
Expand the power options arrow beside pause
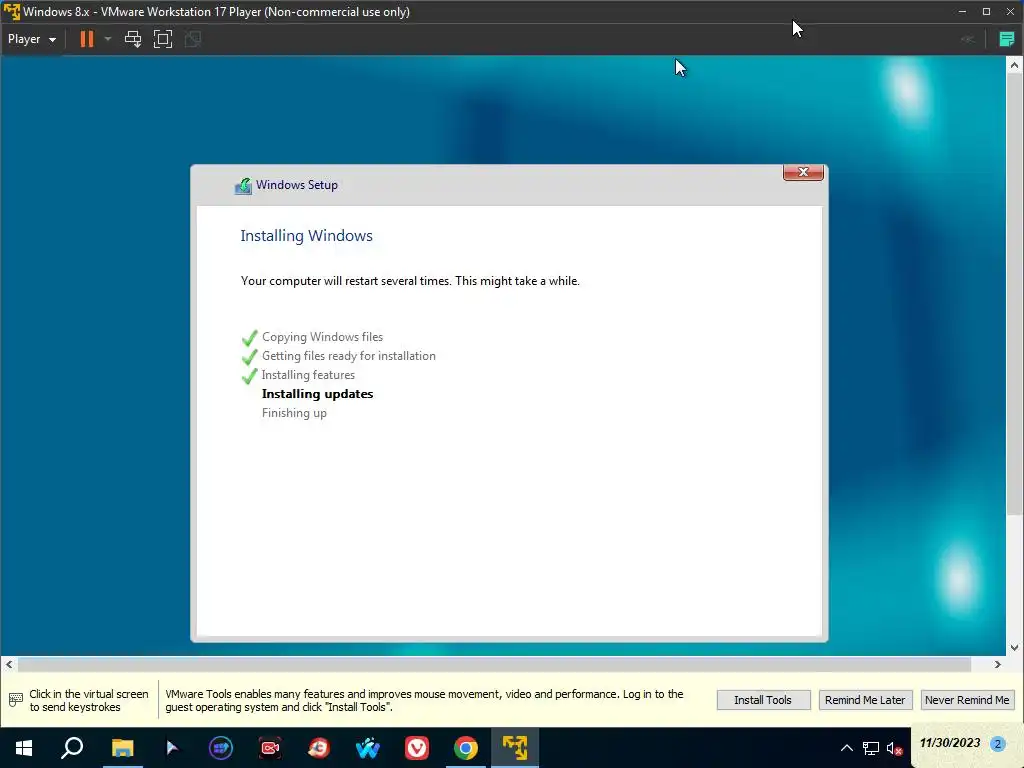tap(108, 39)
